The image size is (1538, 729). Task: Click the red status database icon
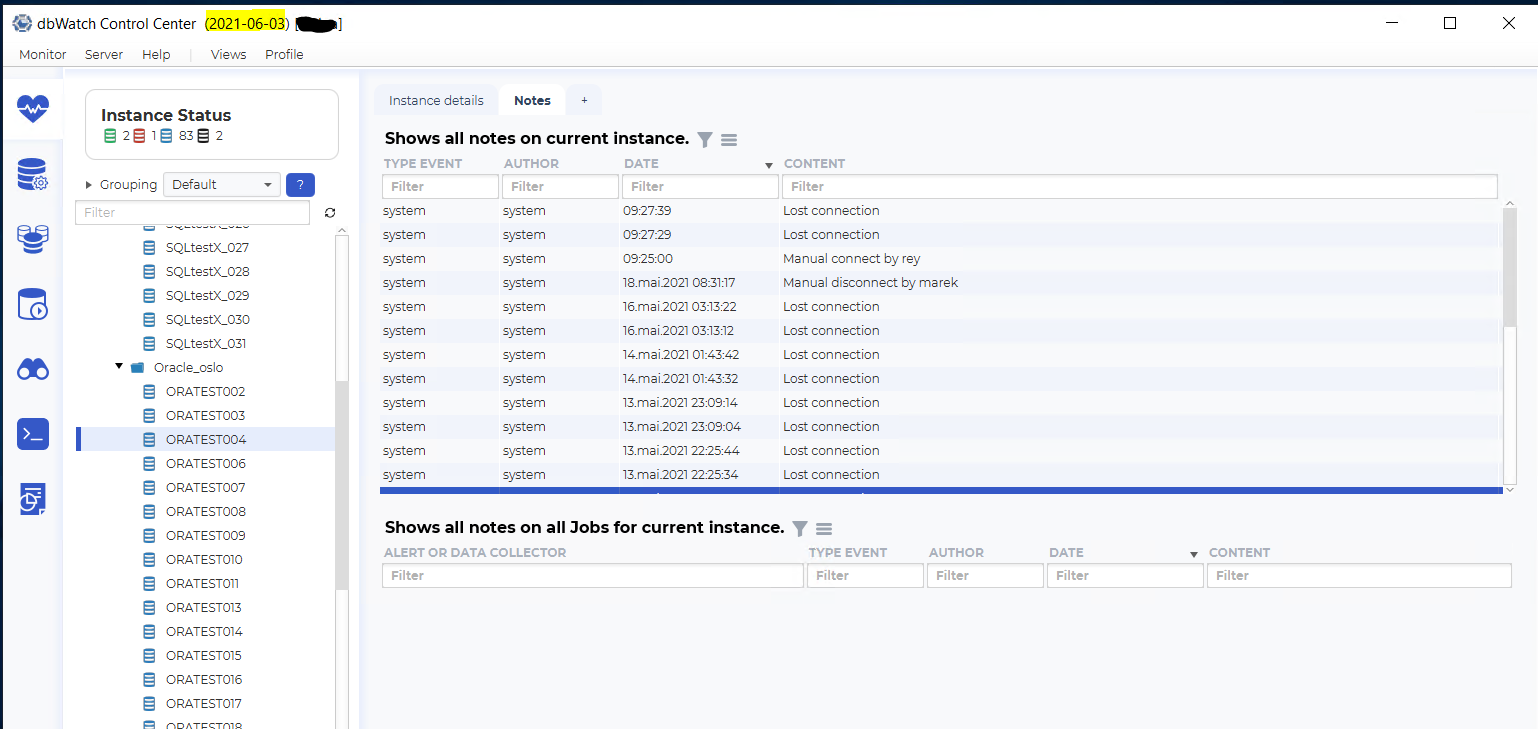[139, 136]
